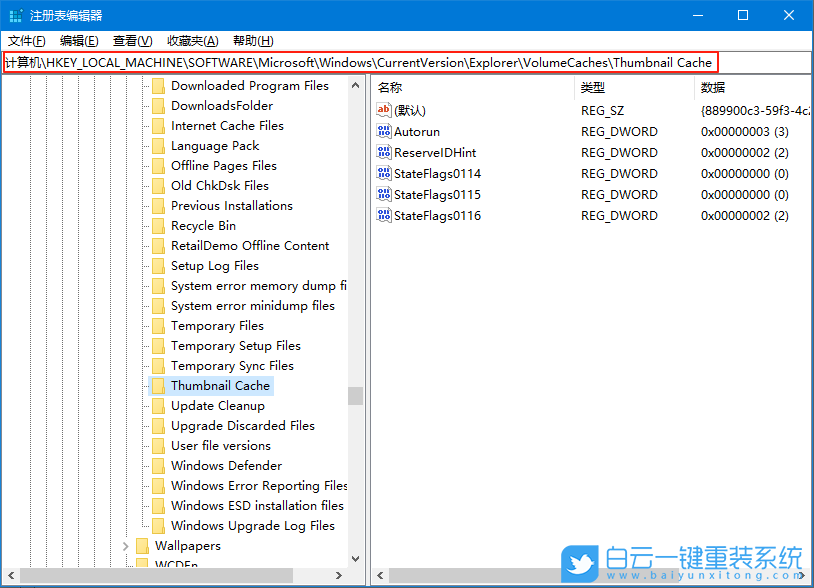Expand the Wallpapers registry key
This screenshot has width=814, height=588.
click(x=126, y=546)
